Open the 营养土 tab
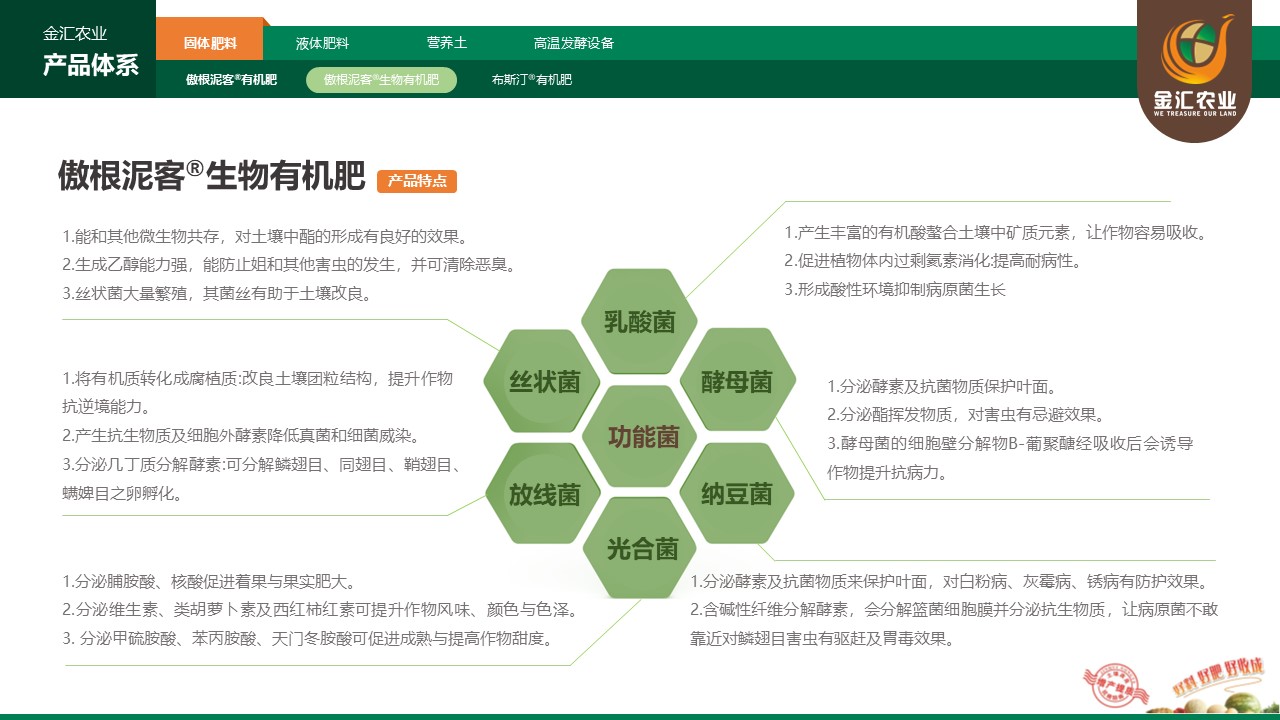The image size is (1280, 720). [x=447, y=43]
